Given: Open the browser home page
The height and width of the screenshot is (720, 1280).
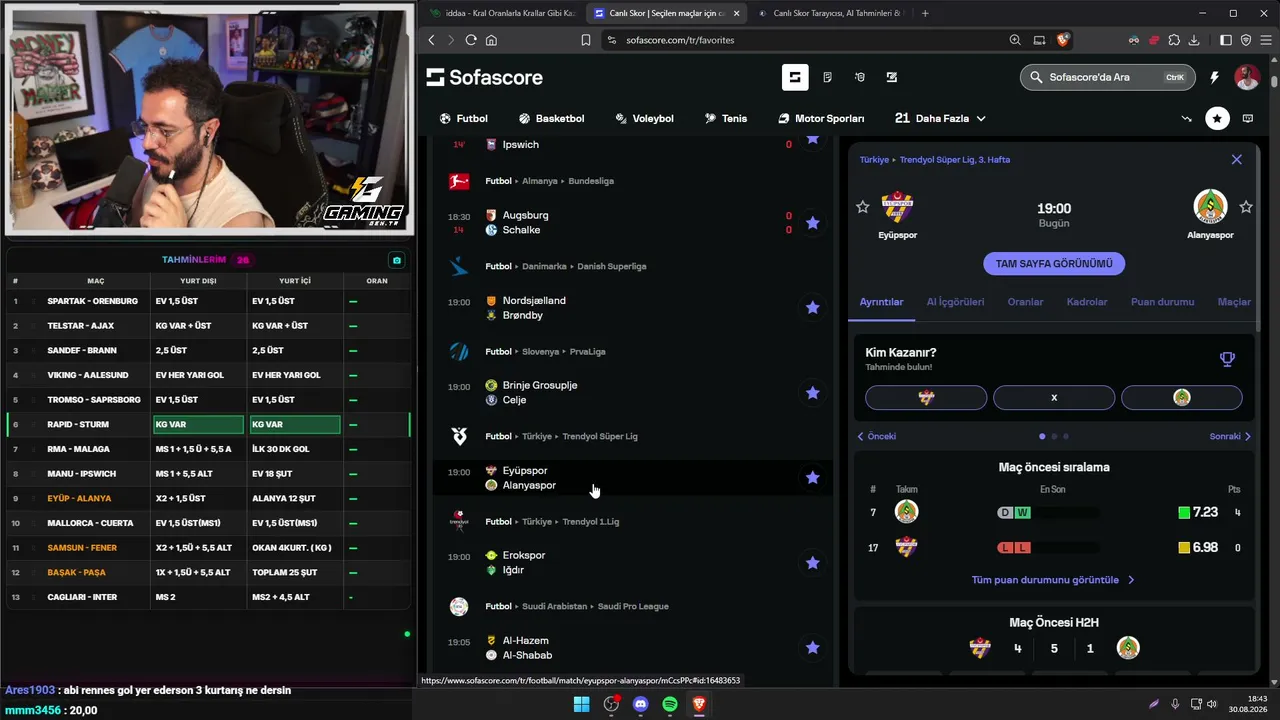Looking at the screenshot, I should tap(491, 40).
